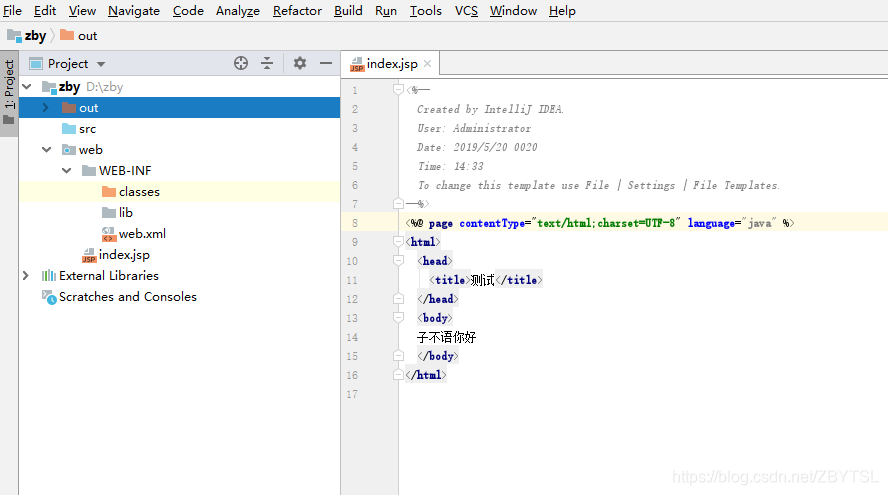Open the VCS menu
888x495 pixels.
click(x=466, y=11)
